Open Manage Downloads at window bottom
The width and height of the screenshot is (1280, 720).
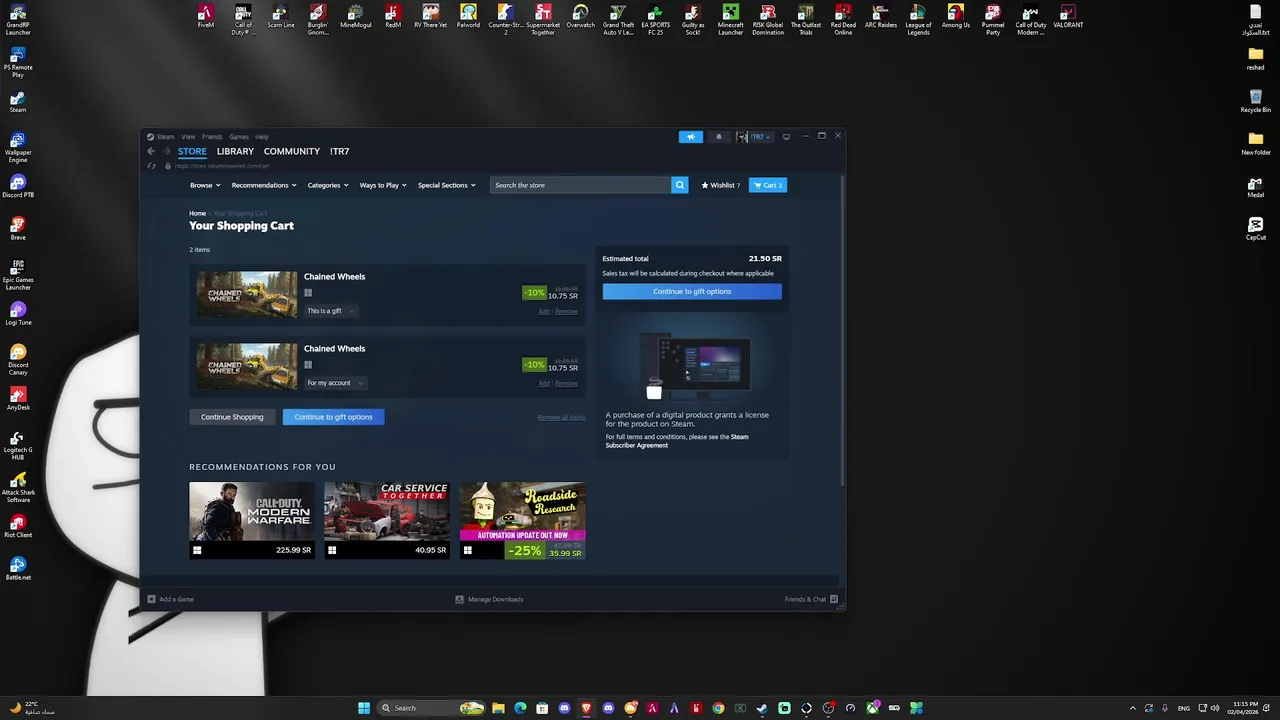490,599
